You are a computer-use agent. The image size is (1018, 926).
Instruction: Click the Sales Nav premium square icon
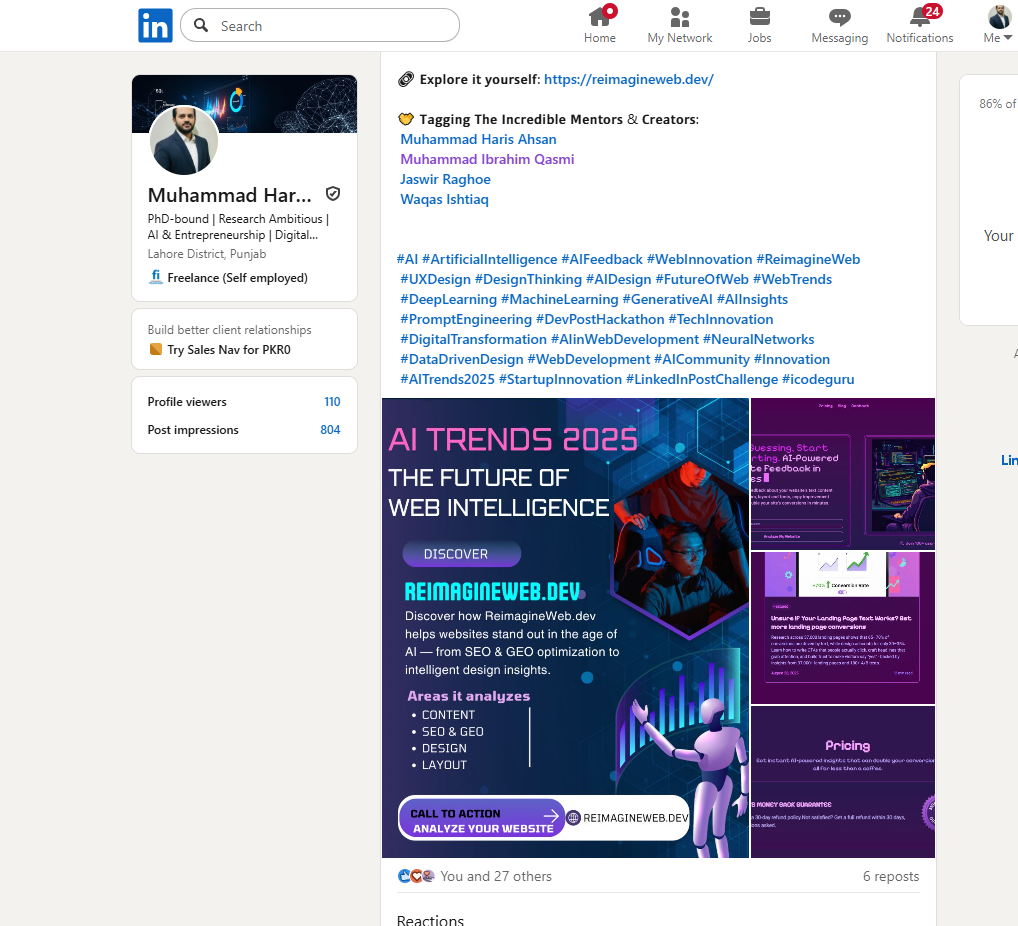coord(156,349)
